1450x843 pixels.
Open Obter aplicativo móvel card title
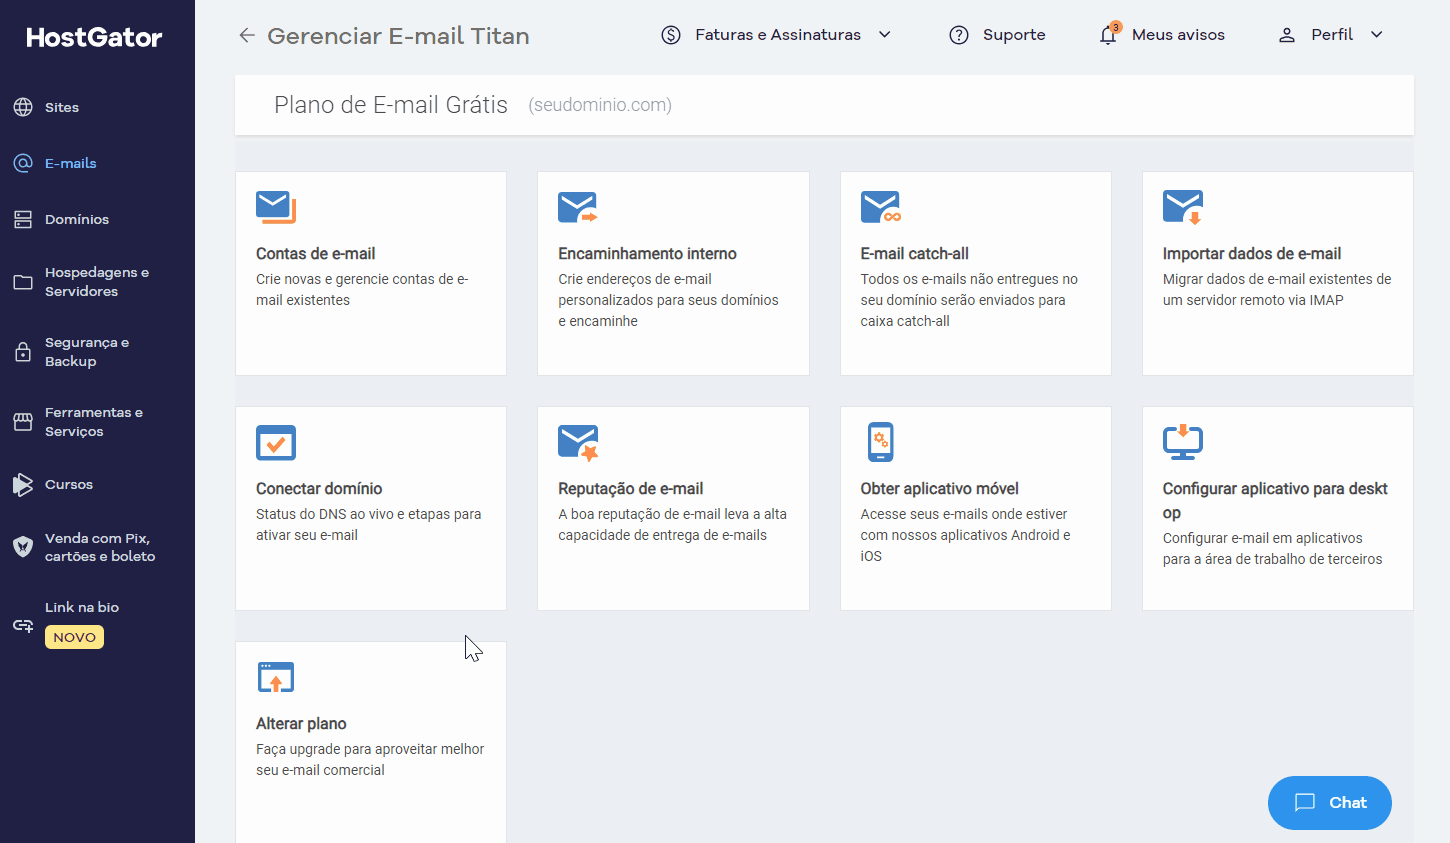click(x=939, y=489)
